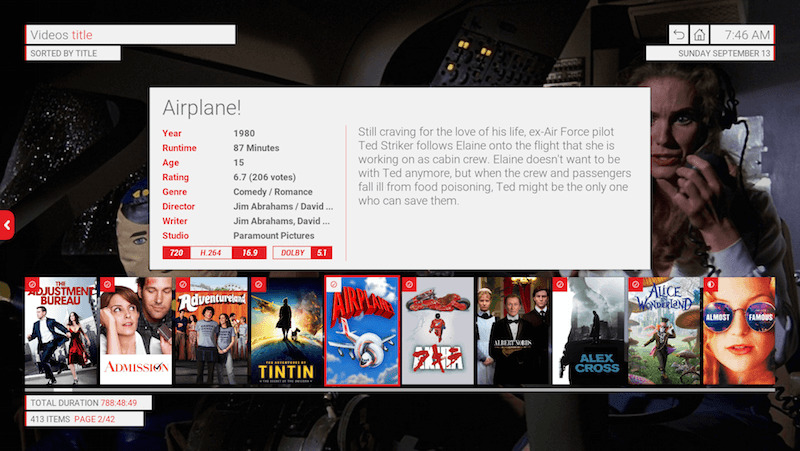The image size is (800, 451).
Task: Click the plot summary text about Ted Striker
Action: coord(494,166)
